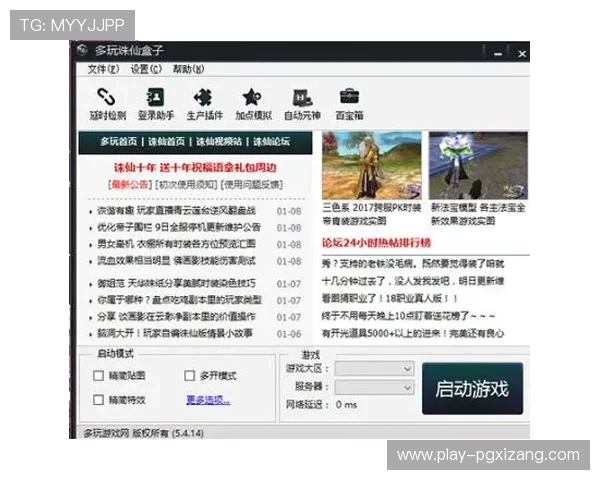Click the app logo in title bar
Viewport: 600px width, 480px height.
coord(82,50)
